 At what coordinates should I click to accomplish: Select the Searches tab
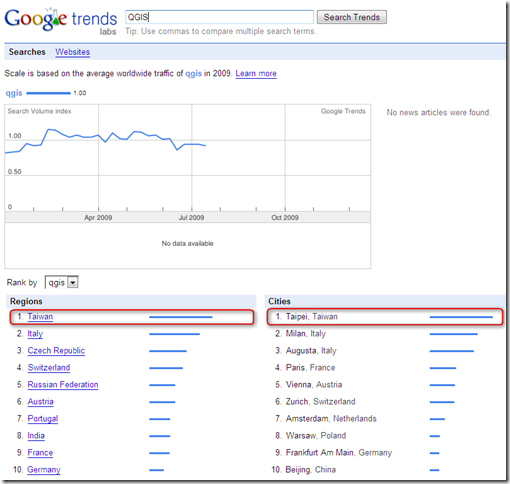27,52
